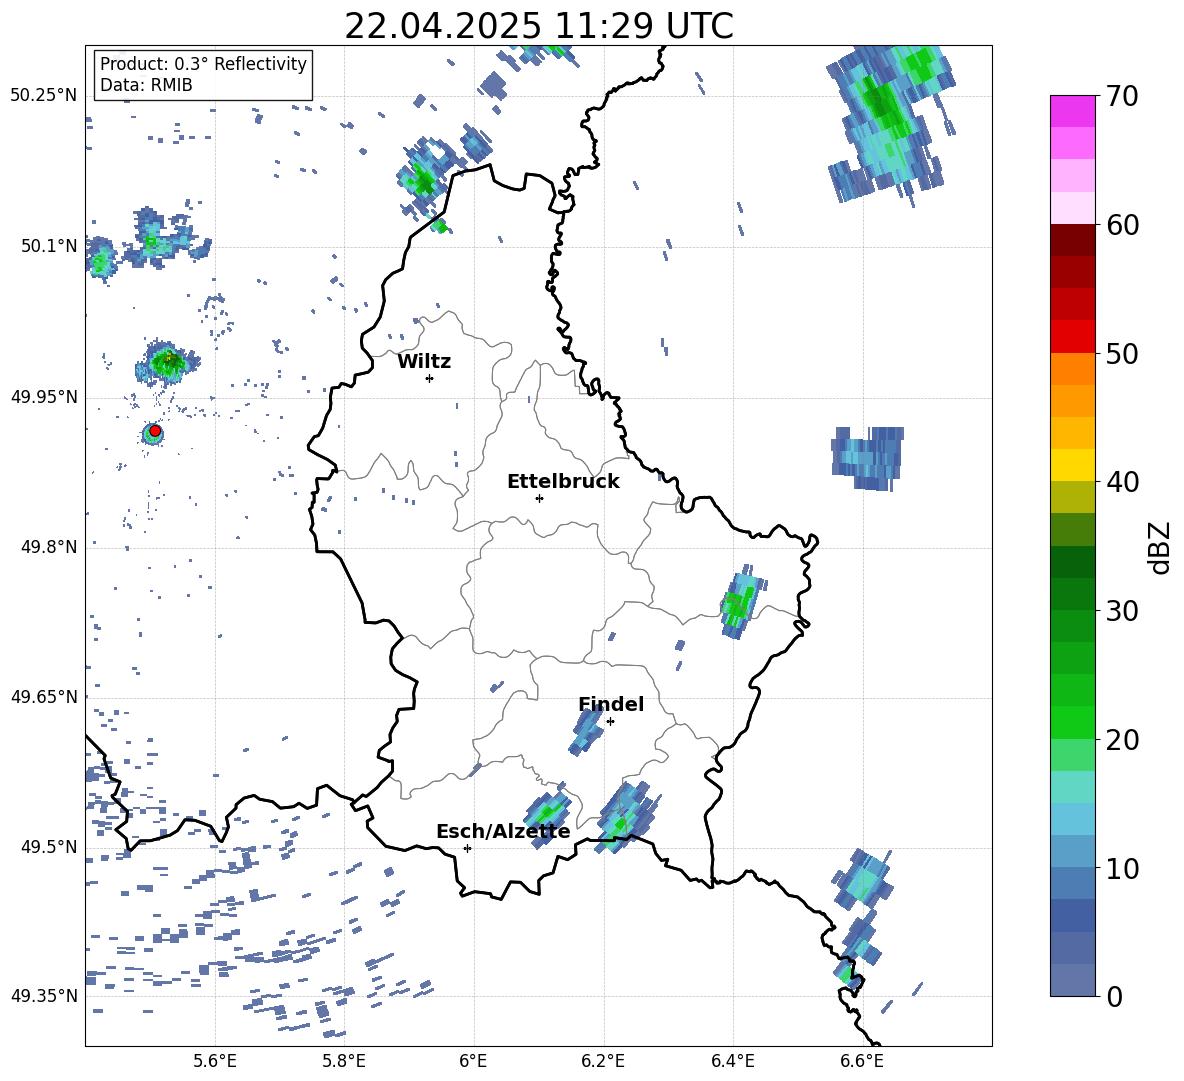Click the 49.8°N latitude label
This screenshot has height=1081, width=1184.
pyautogui.click(x=49, y=547)
